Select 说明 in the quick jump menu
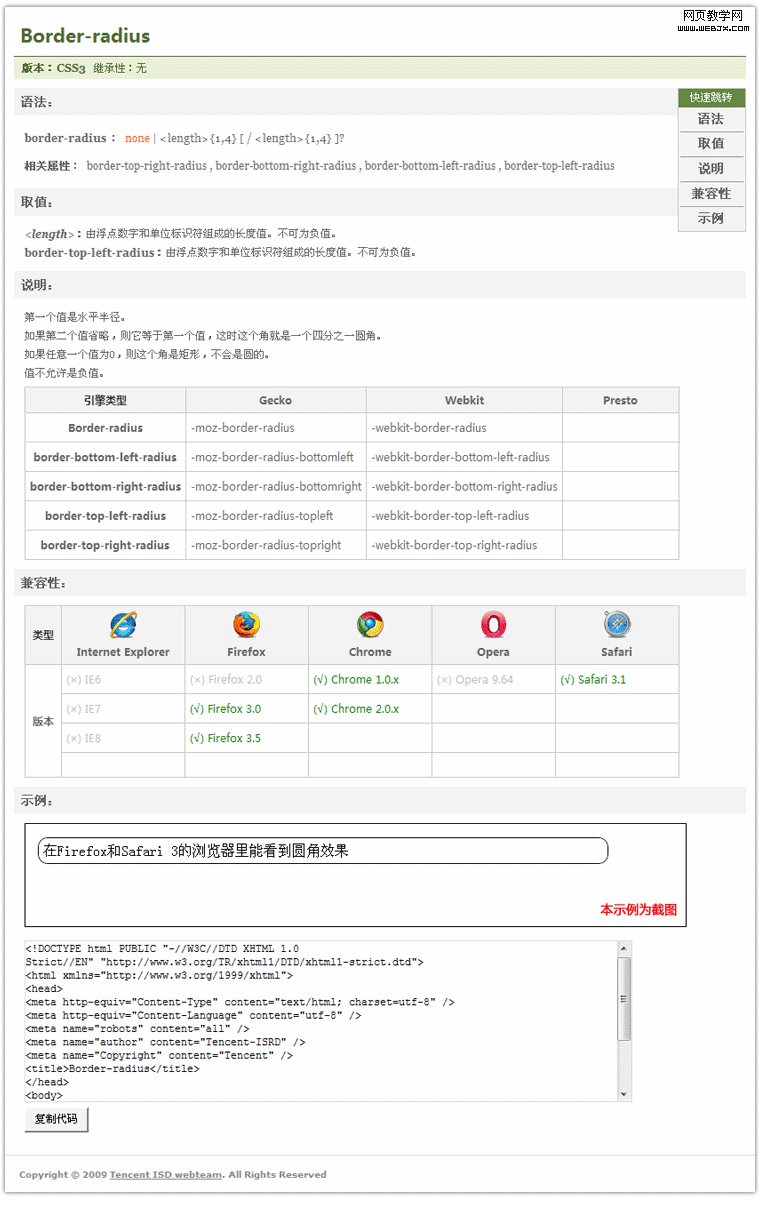Screen dimensions: 760x1205 point(711,169)
